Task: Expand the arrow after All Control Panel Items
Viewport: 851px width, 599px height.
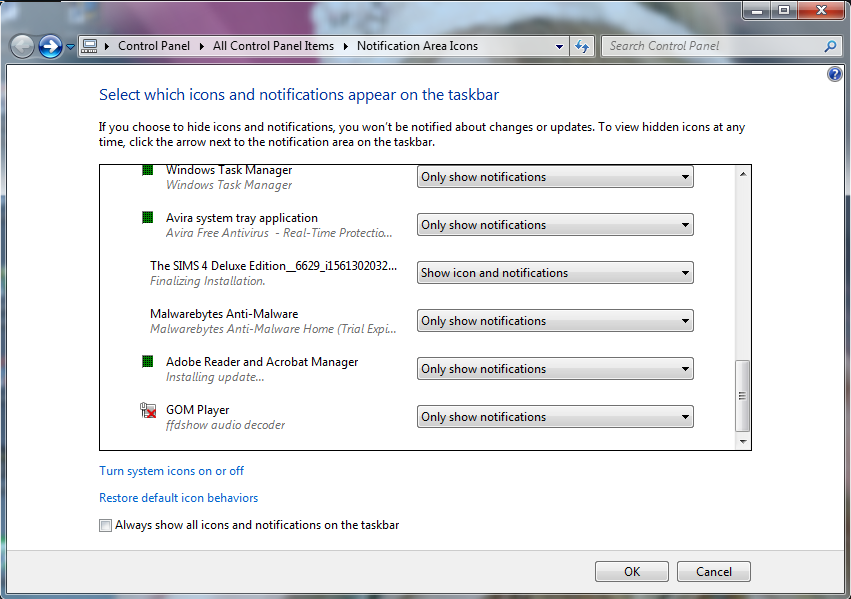Action: (346, 47)
